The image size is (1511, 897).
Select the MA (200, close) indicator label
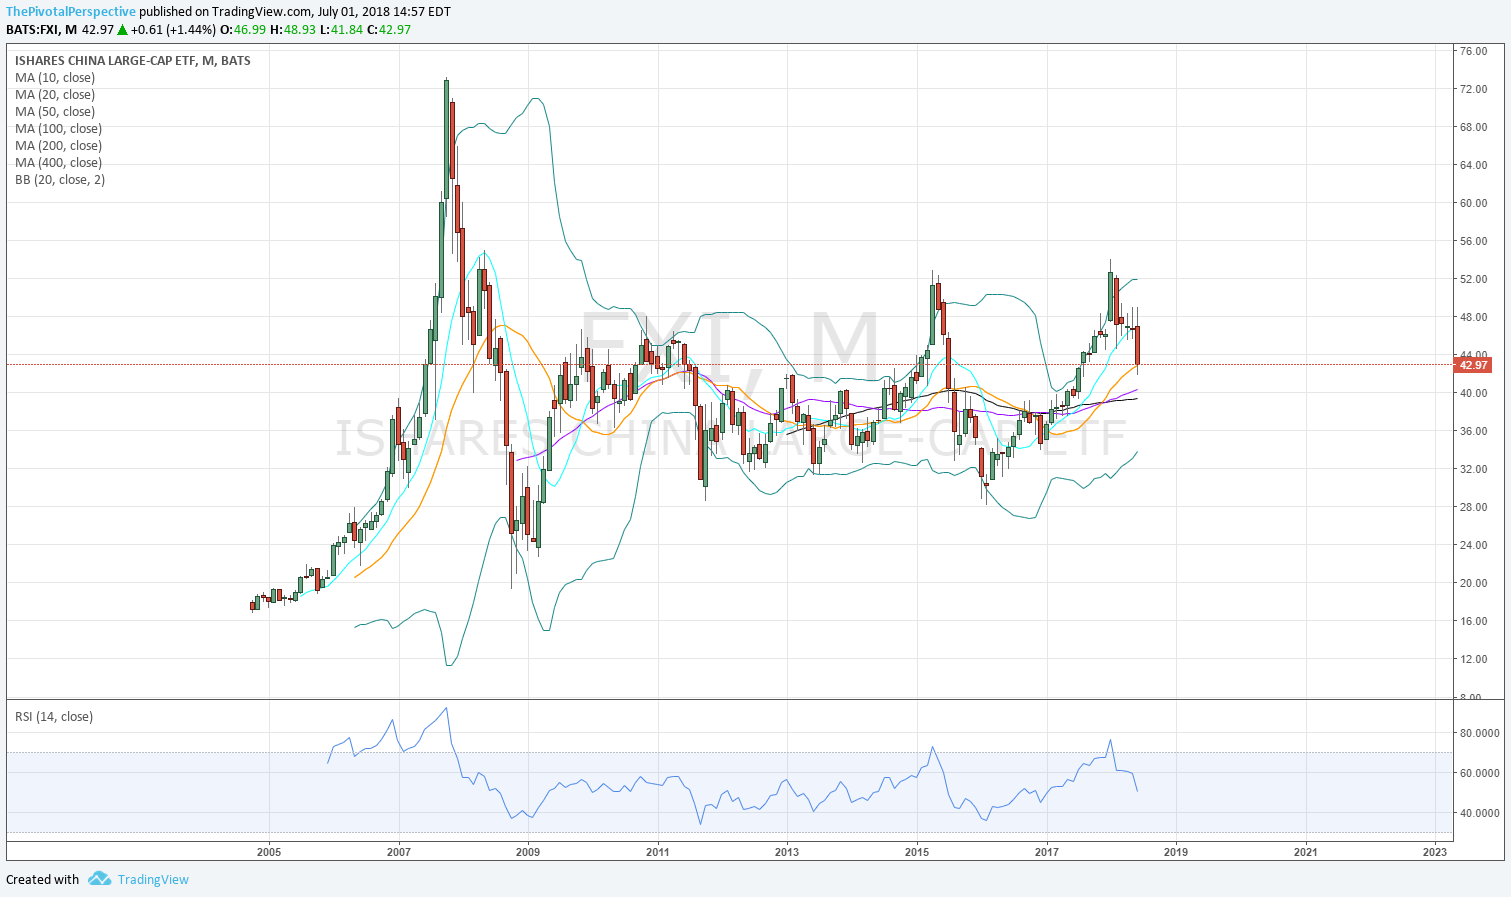point(58,146)
